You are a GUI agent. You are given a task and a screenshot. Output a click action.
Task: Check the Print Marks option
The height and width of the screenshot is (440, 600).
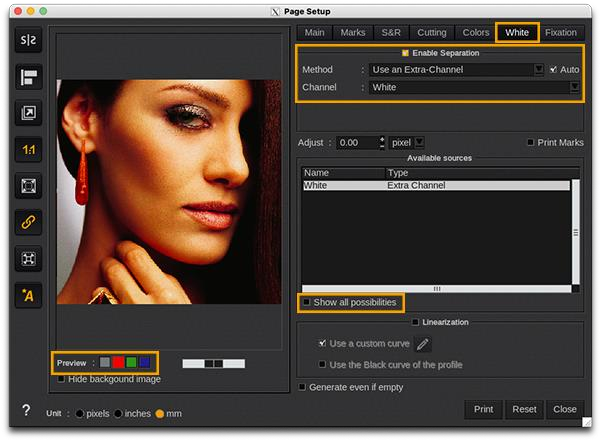(x=531, y=143)
